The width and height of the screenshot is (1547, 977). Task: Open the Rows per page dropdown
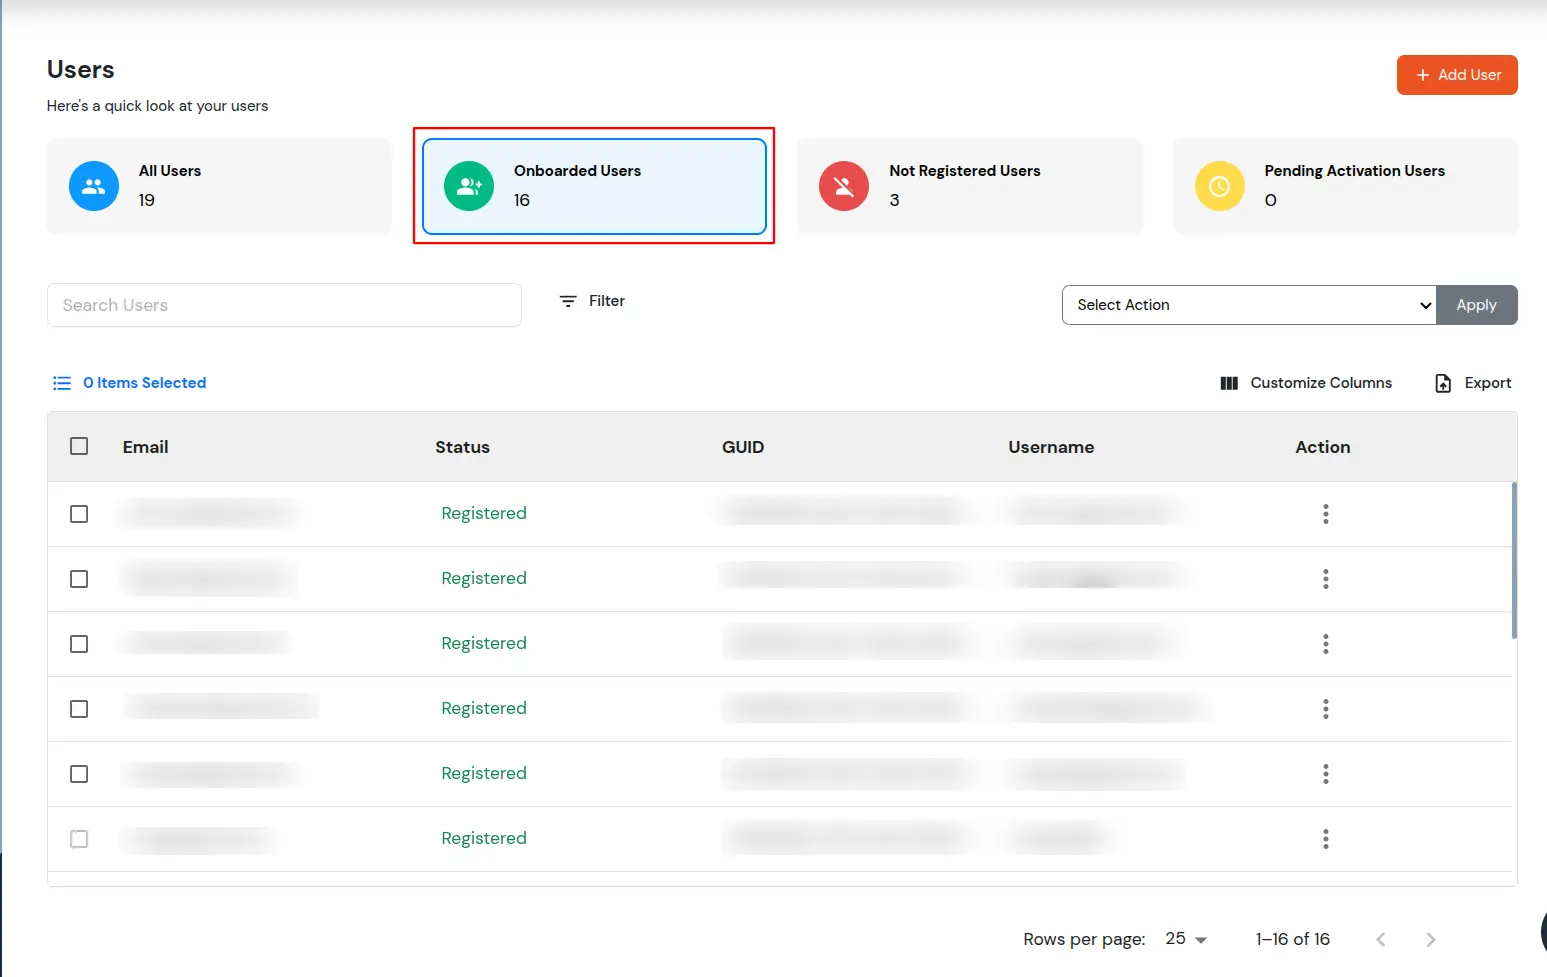point(1185,939)
